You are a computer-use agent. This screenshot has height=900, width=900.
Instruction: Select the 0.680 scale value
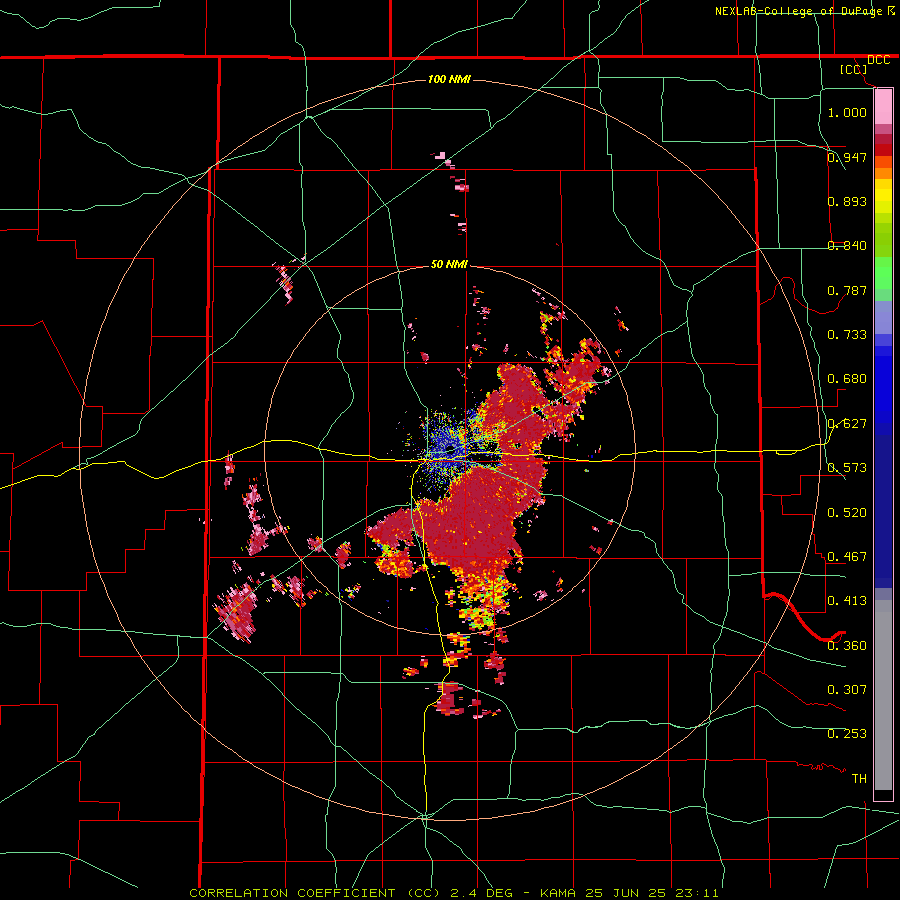pyautogui.click(x=847, y=378)
